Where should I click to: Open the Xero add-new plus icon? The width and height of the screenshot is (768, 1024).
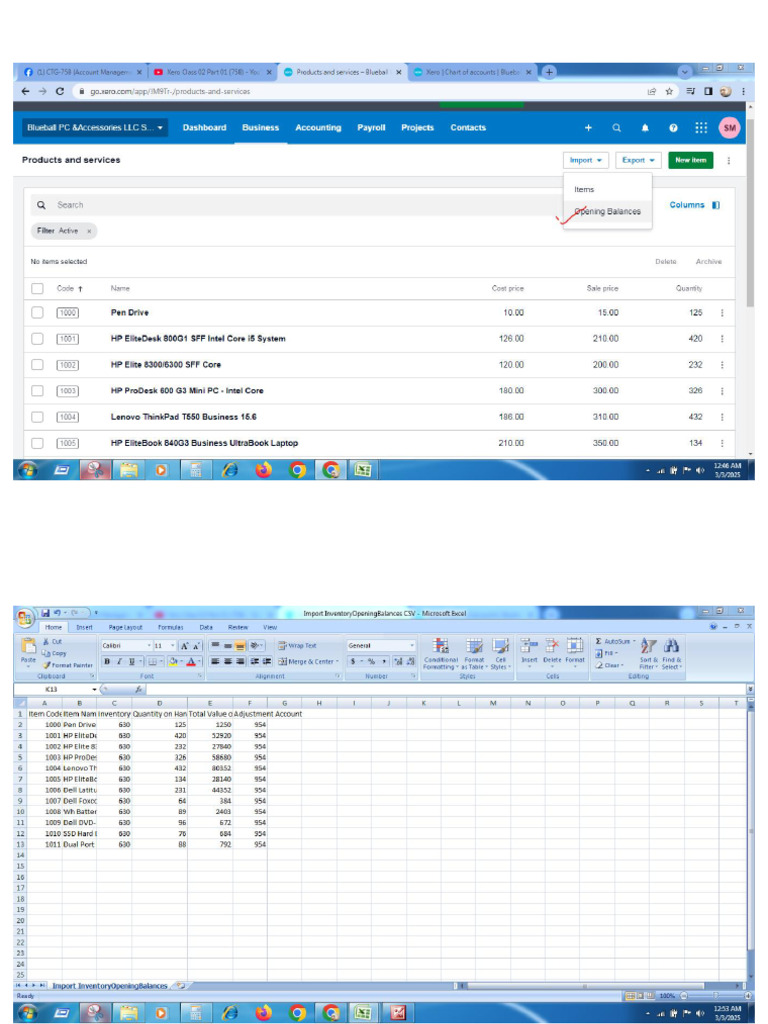point(588,128)
